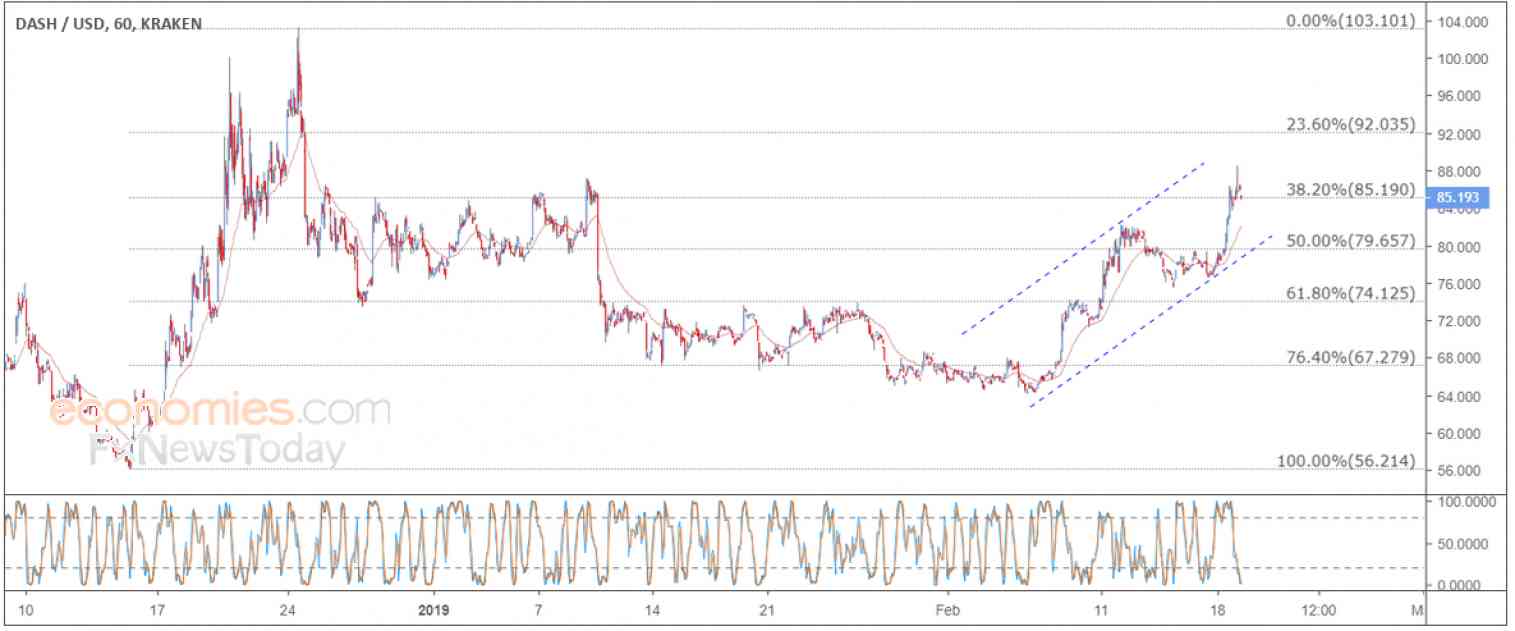Image resolution: width=1515 pixels, height=631 pixels.
Task: Select the 0.00%(103.101) Fibonacci level label
Action: tap(1352, 20)
